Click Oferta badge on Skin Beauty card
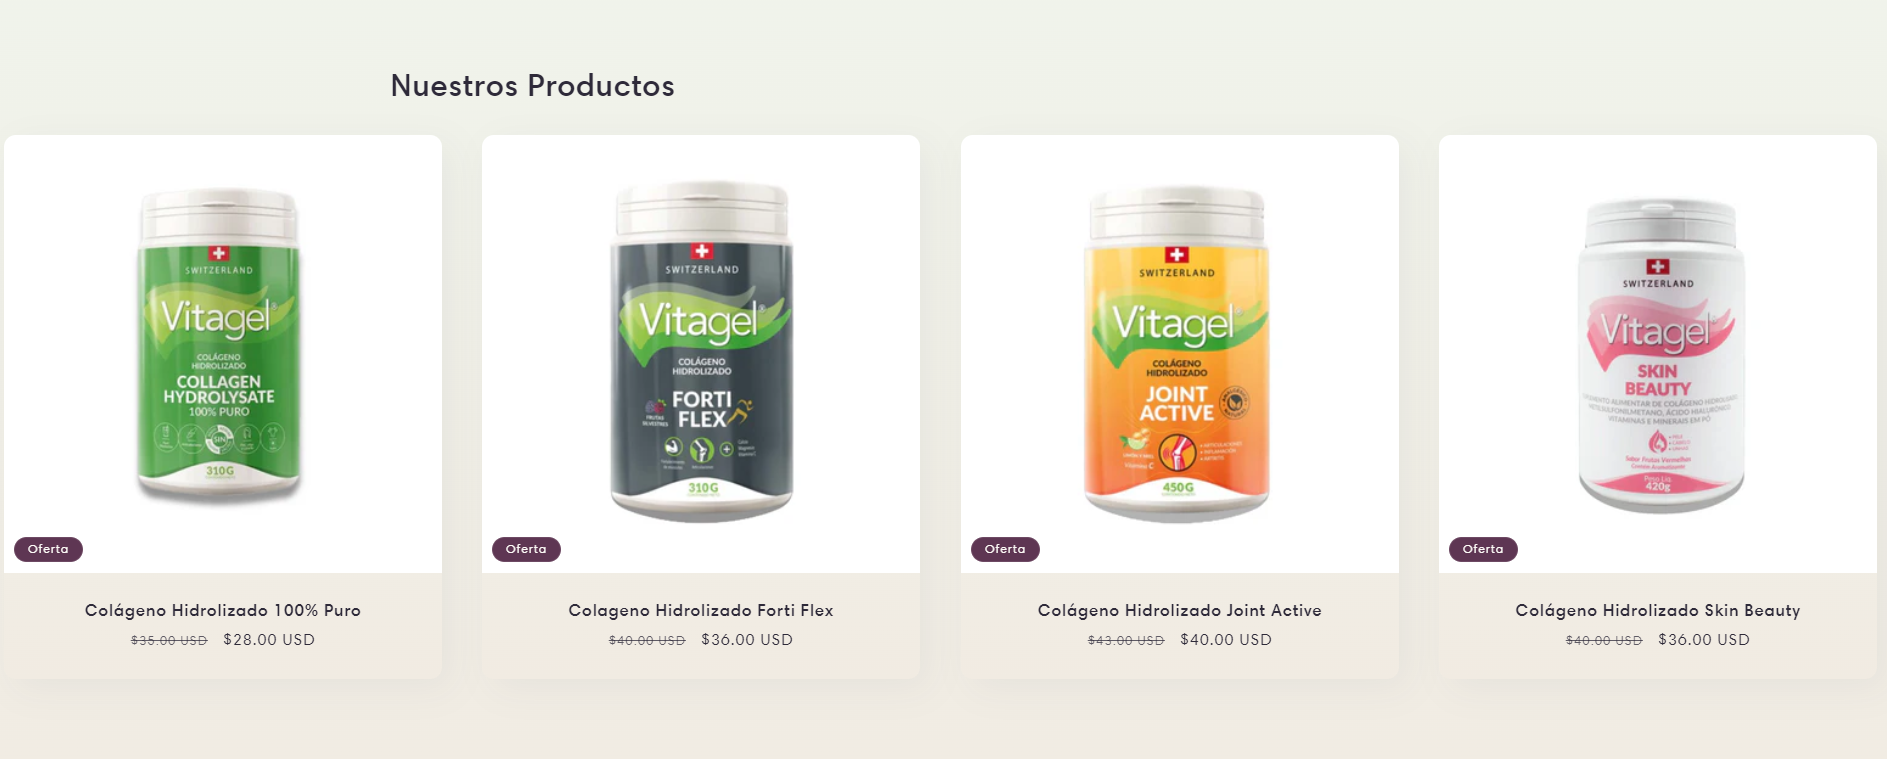Image resolution: width=1887 pixels, height=759 pixels. pos(1483,549)
